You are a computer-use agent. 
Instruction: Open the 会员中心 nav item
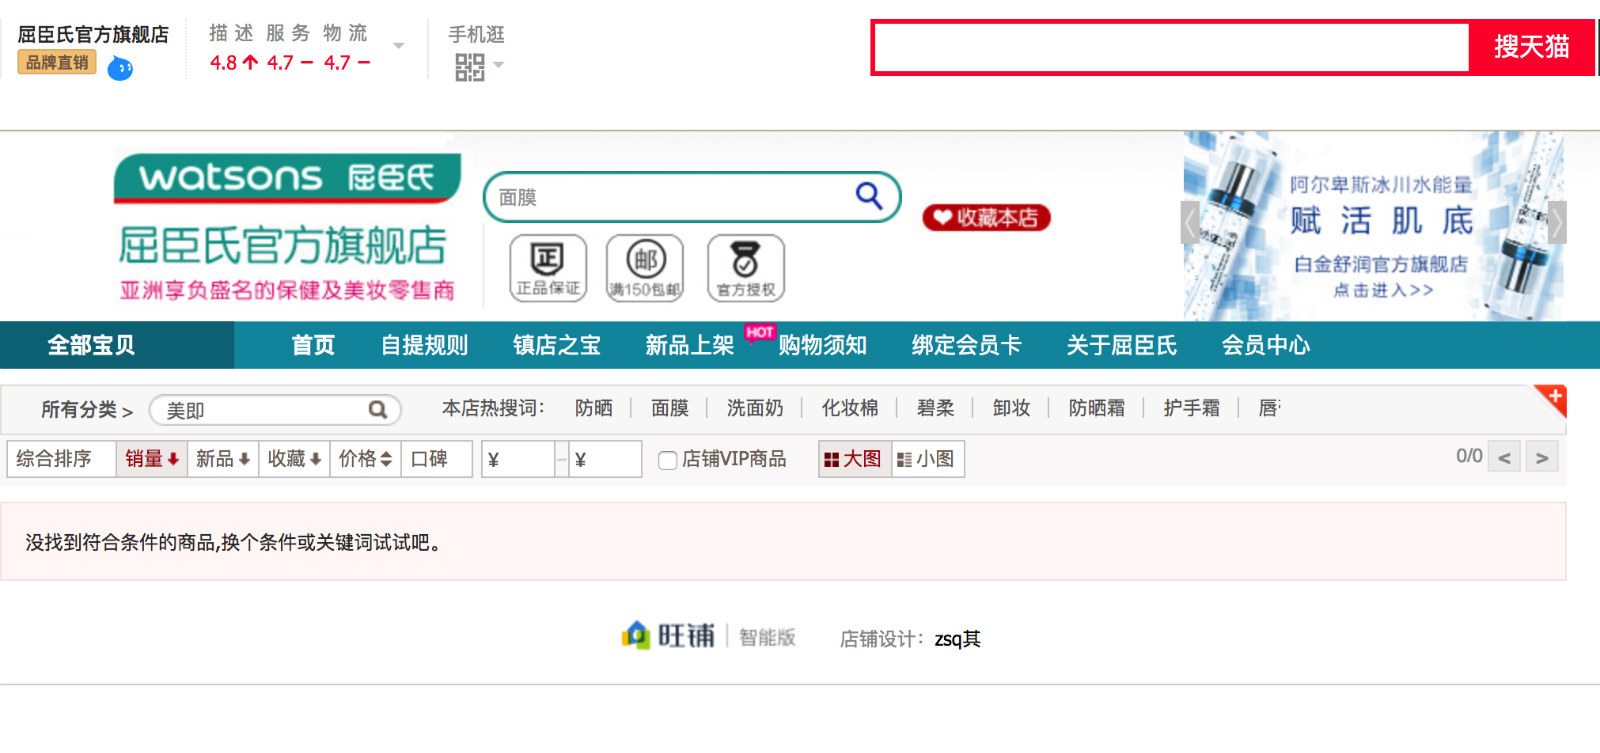[1266, 345]
